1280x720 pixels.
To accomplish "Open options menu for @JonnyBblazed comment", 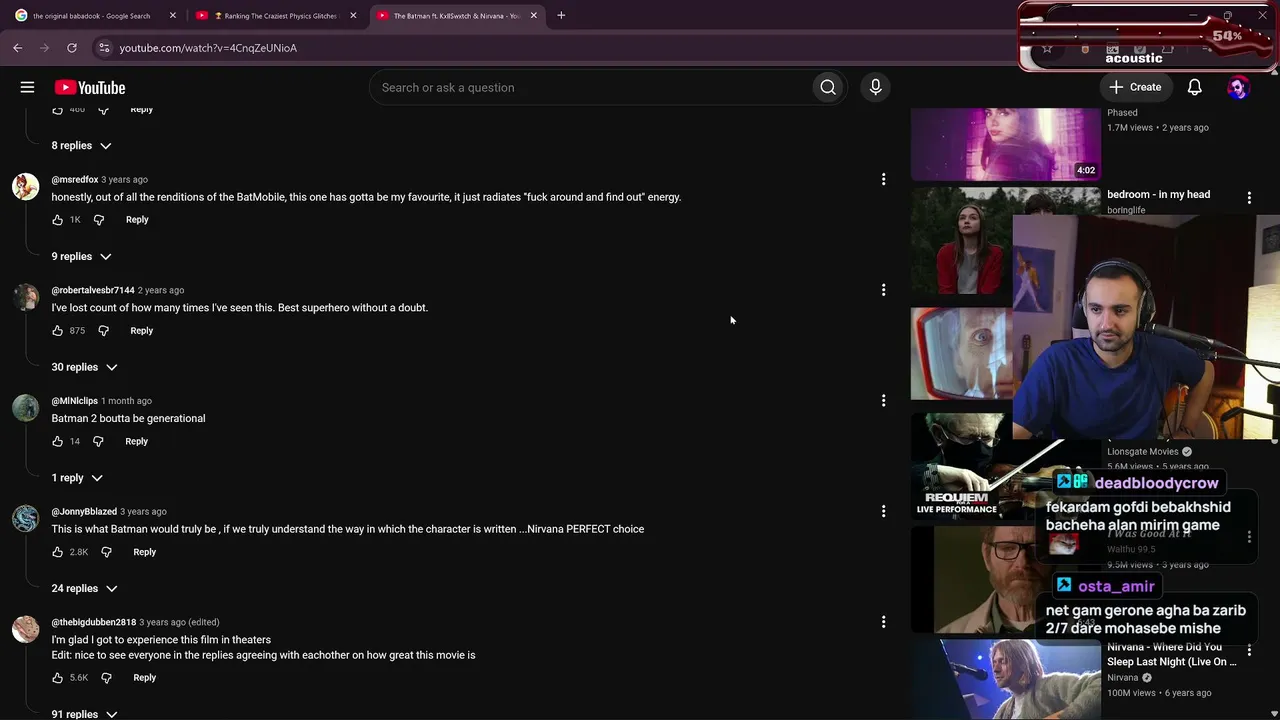I will point(883,512).
